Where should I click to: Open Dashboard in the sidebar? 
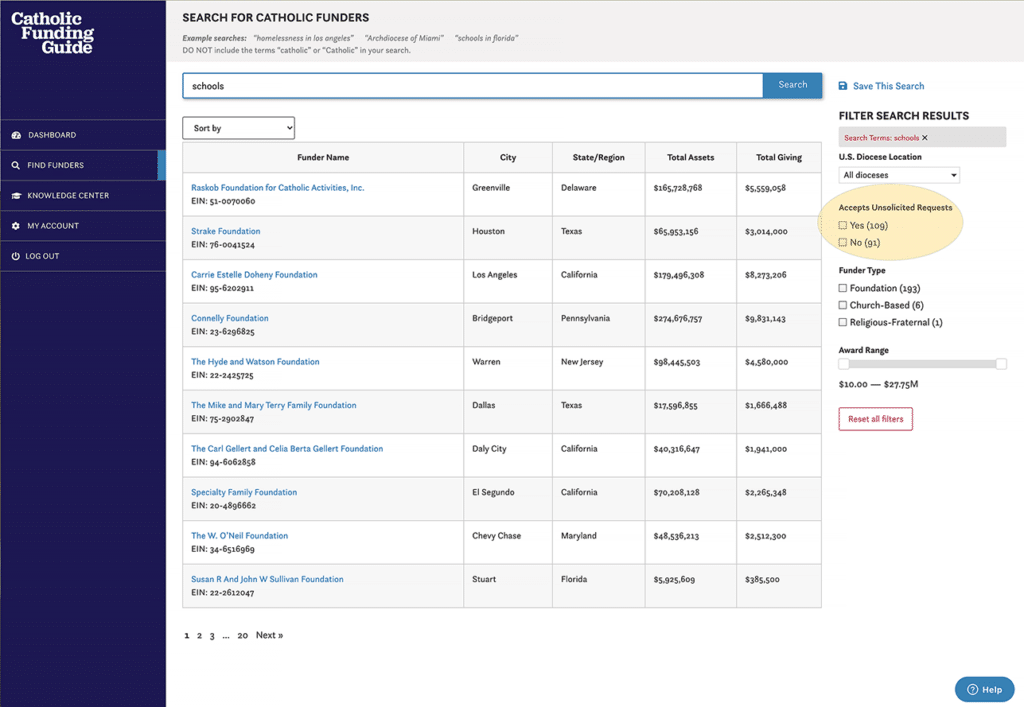coord(83,135)
